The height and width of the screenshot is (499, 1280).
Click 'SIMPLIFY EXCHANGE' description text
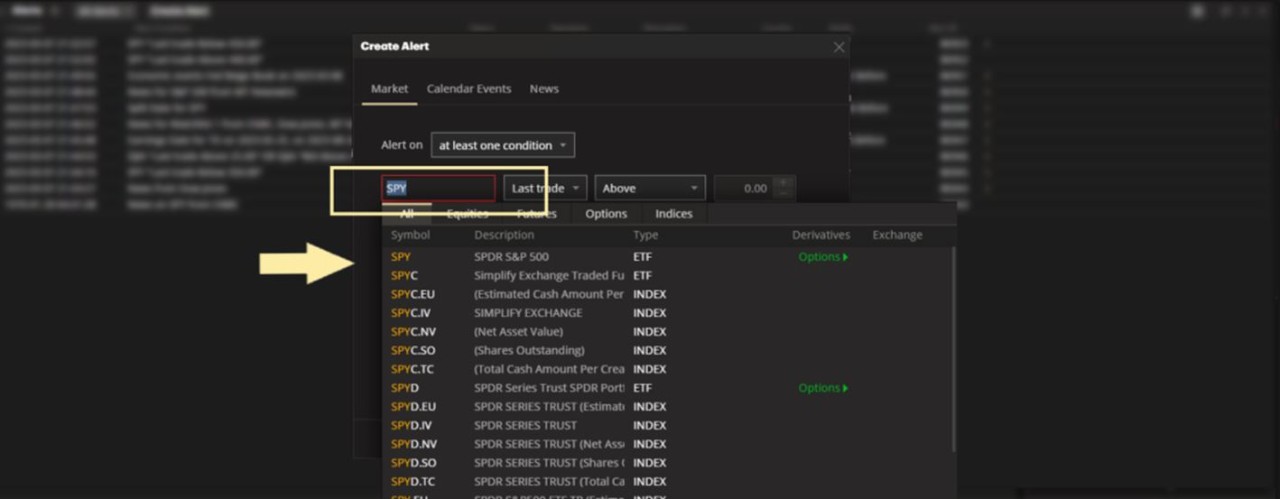pyautogui.click(x=528, y=313)
